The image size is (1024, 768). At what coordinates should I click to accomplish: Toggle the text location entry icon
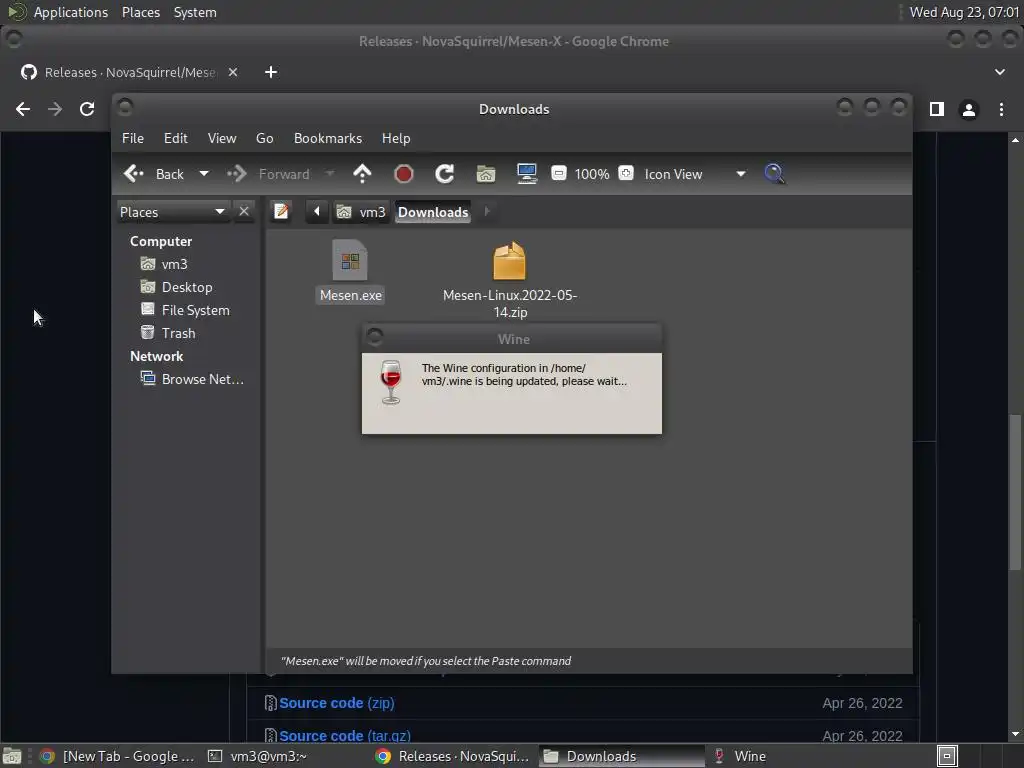point(281,212)
